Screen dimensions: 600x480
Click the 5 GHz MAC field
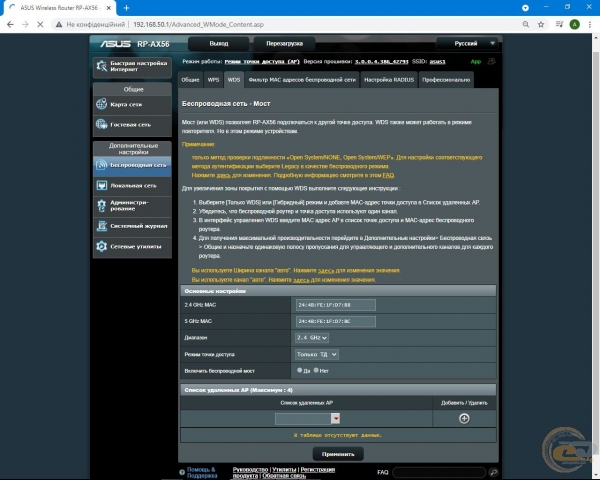[x=336, y=322]
